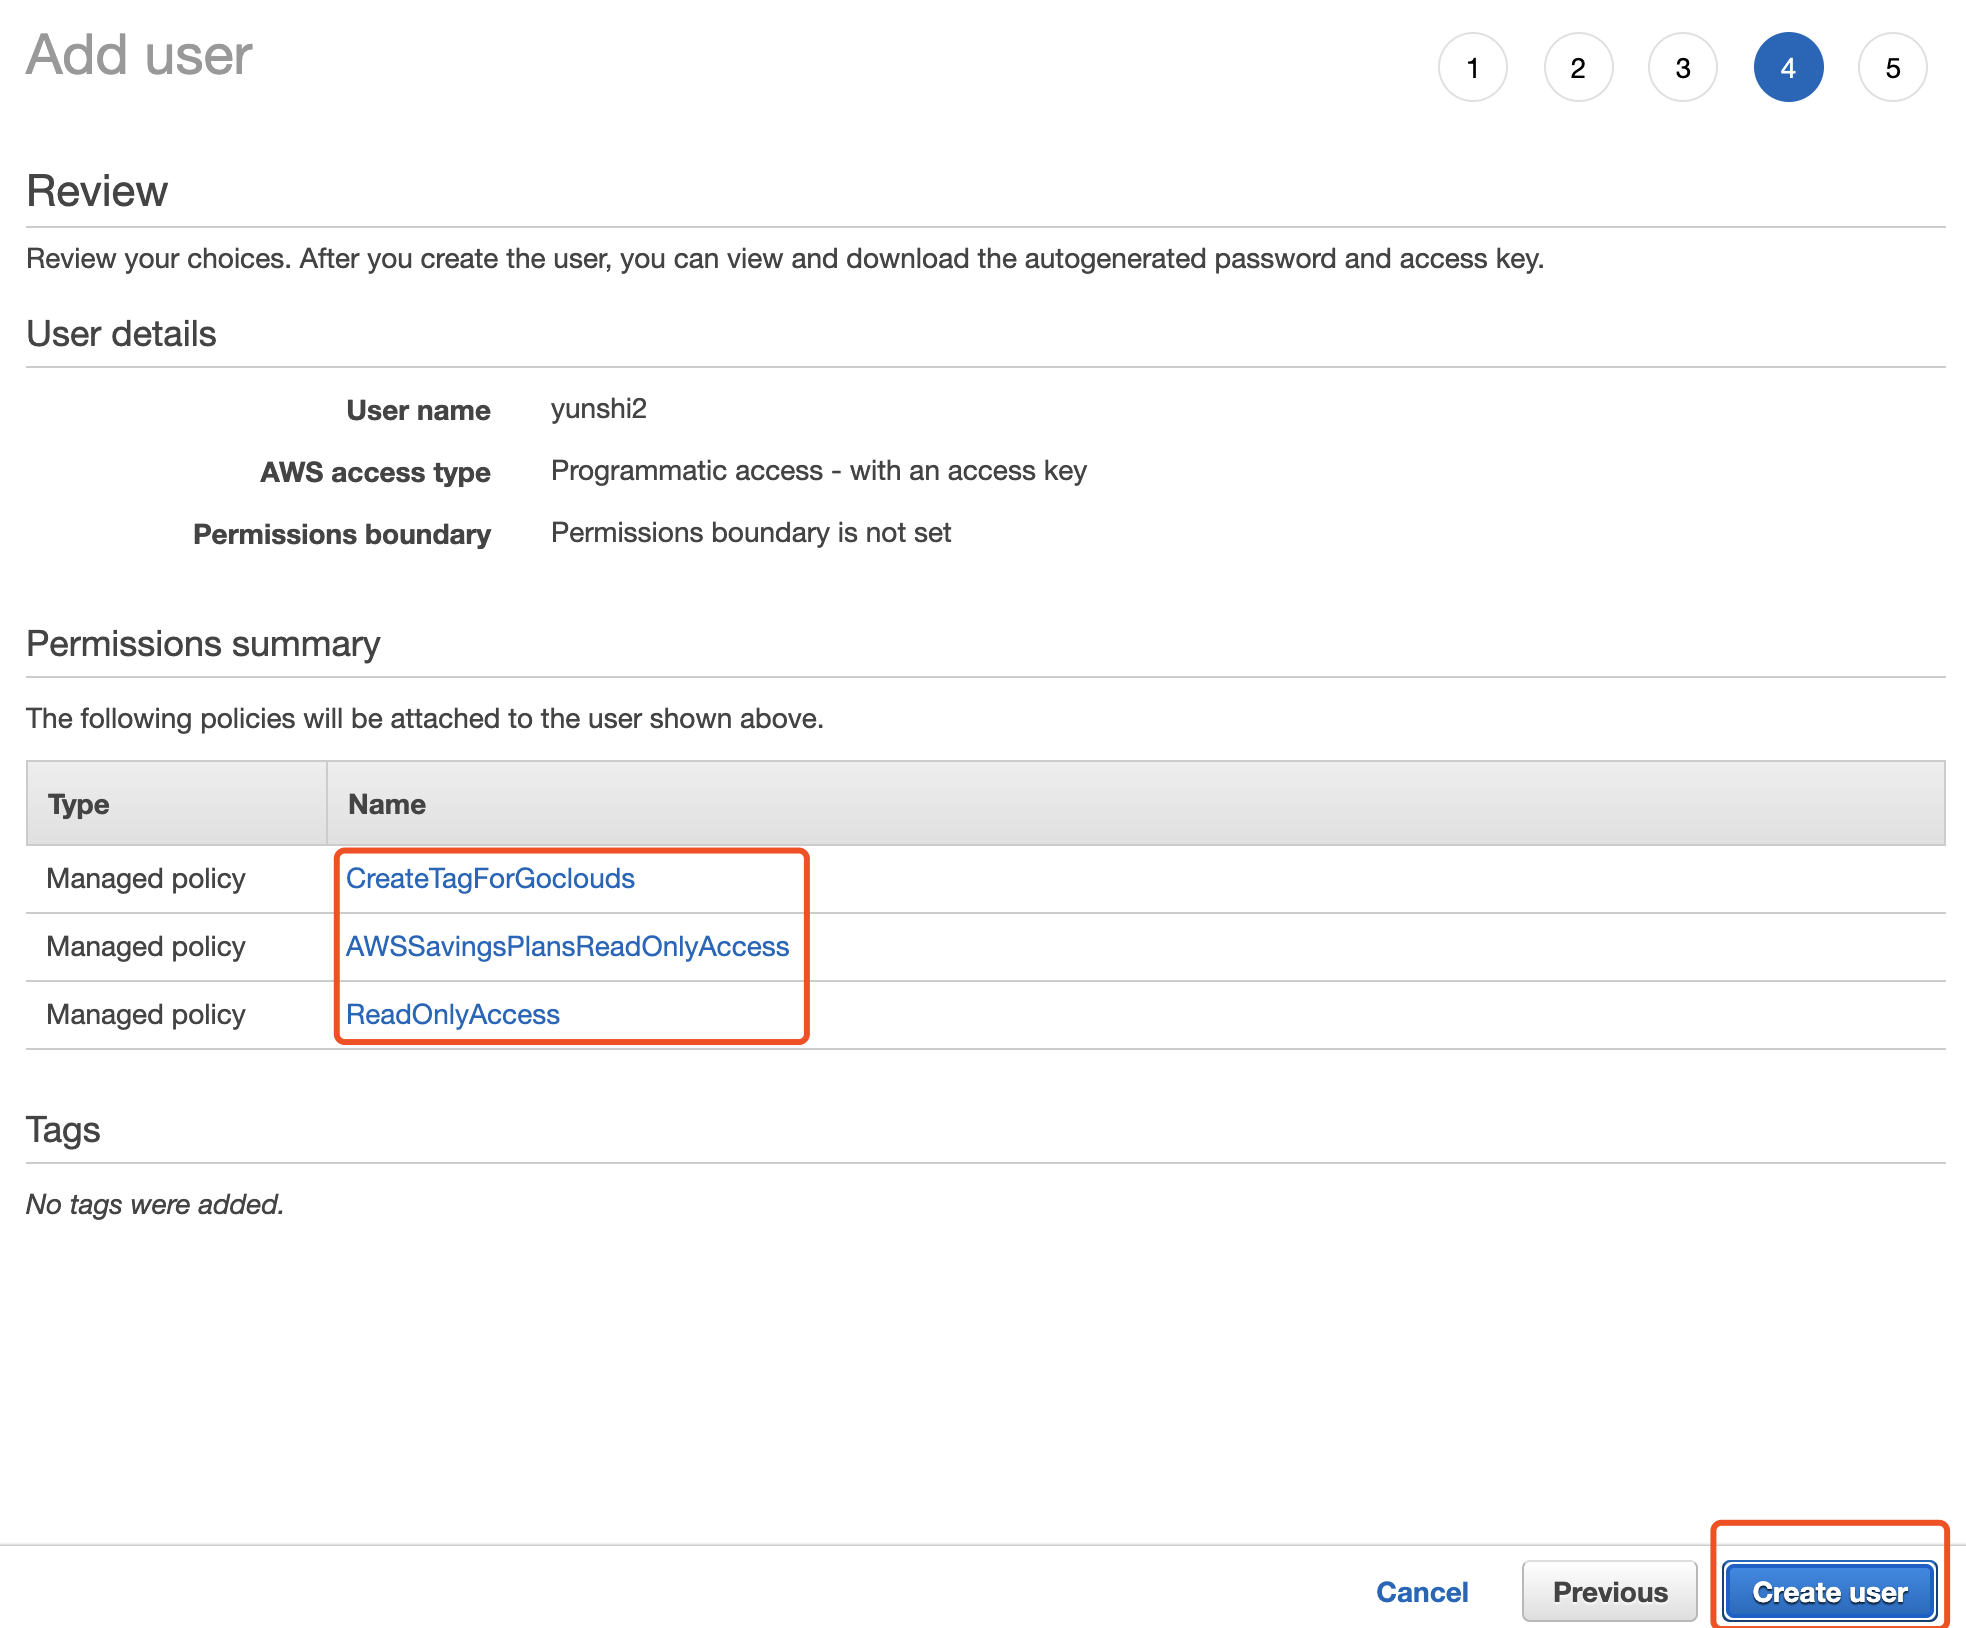Click 'Programmatic access - with an access key'
Image resolution: width=1966 pixels, height=1628 pixels.
pos(819,471)
